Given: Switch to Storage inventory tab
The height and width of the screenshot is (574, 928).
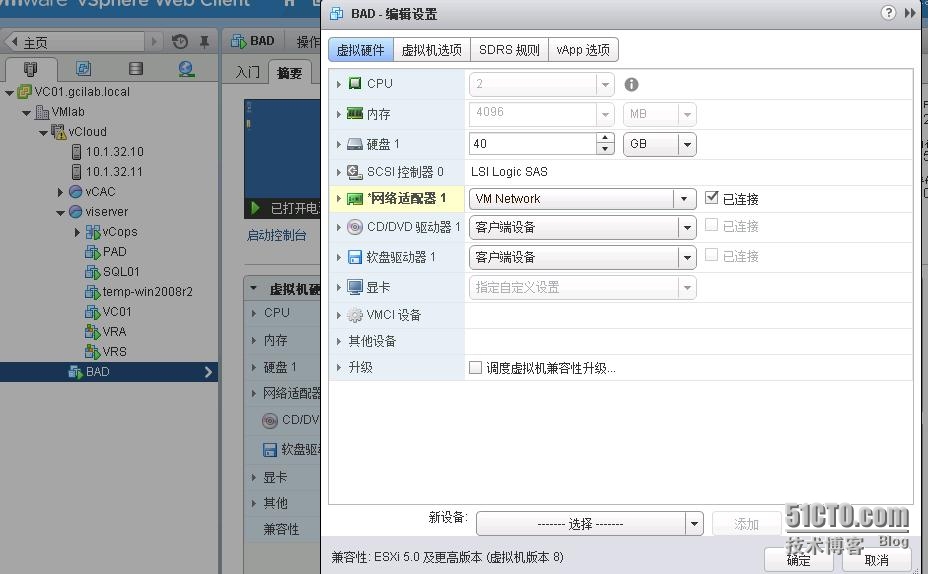Looking at the screenshot, I should click(136, 69).
